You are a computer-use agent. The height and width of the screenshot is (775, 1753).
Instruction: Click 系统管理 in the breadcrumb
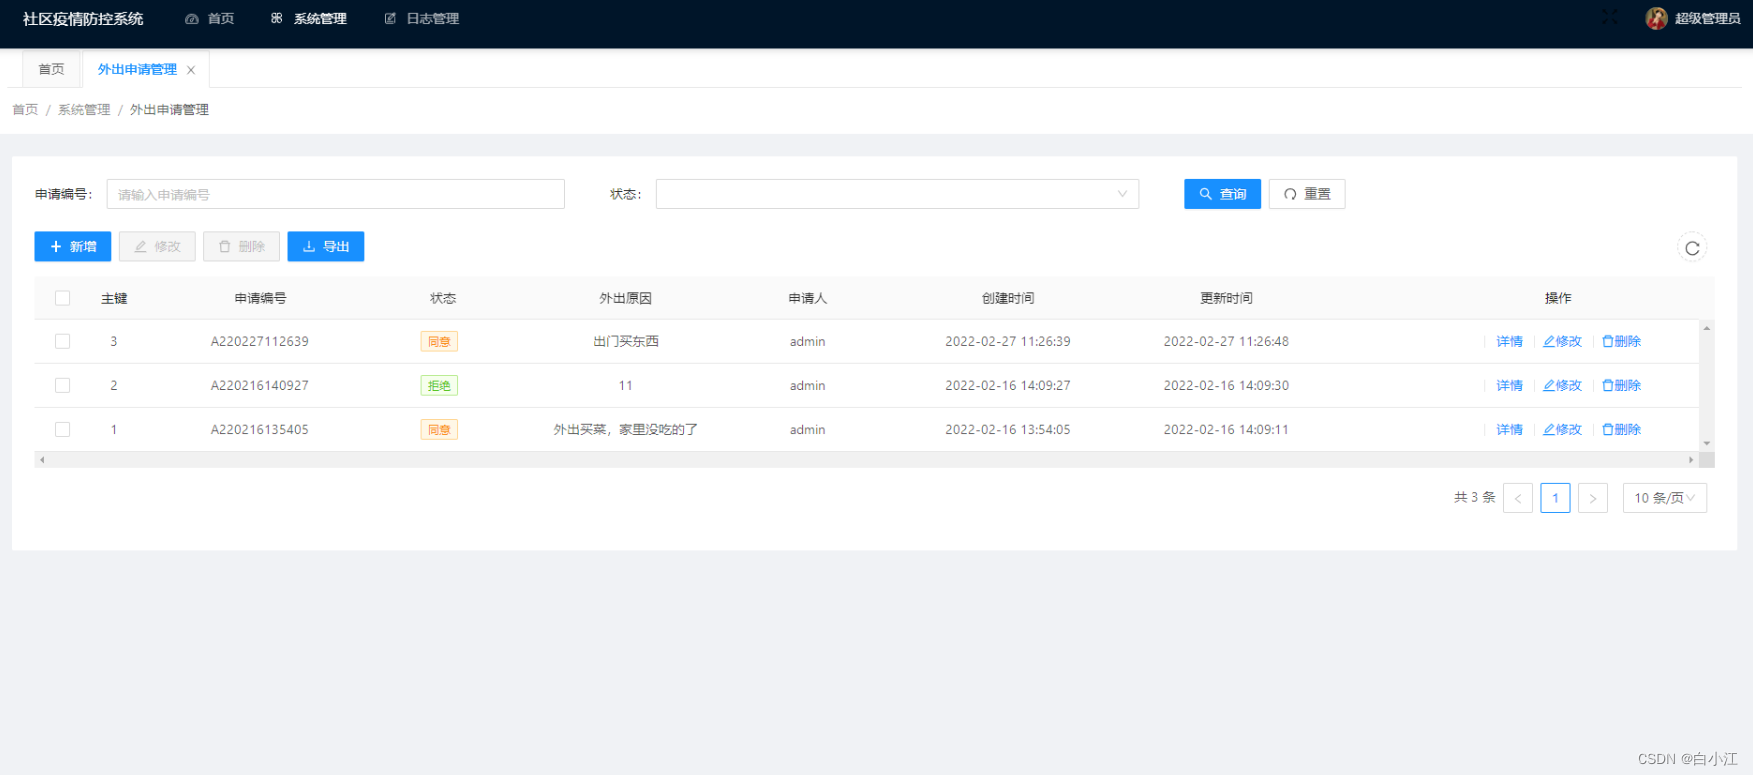(x=84, y=110)
